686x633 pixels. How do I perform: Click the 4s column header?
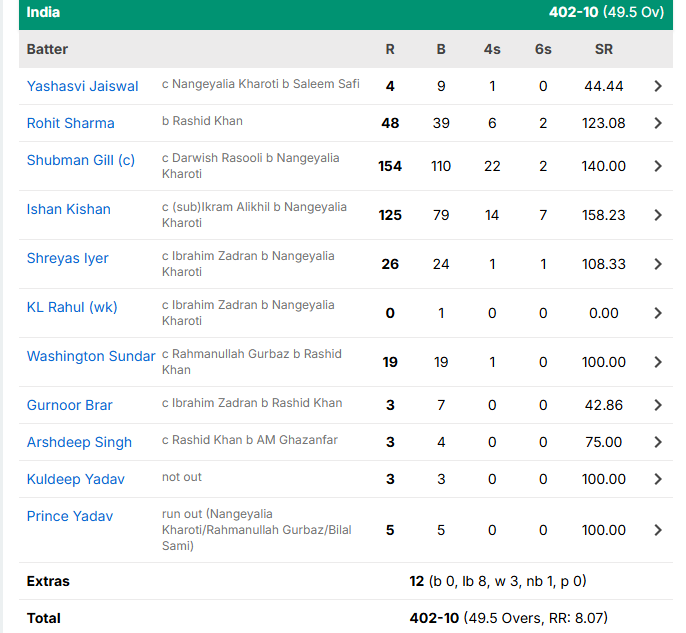pyautogui.click(x=492, y=49)
